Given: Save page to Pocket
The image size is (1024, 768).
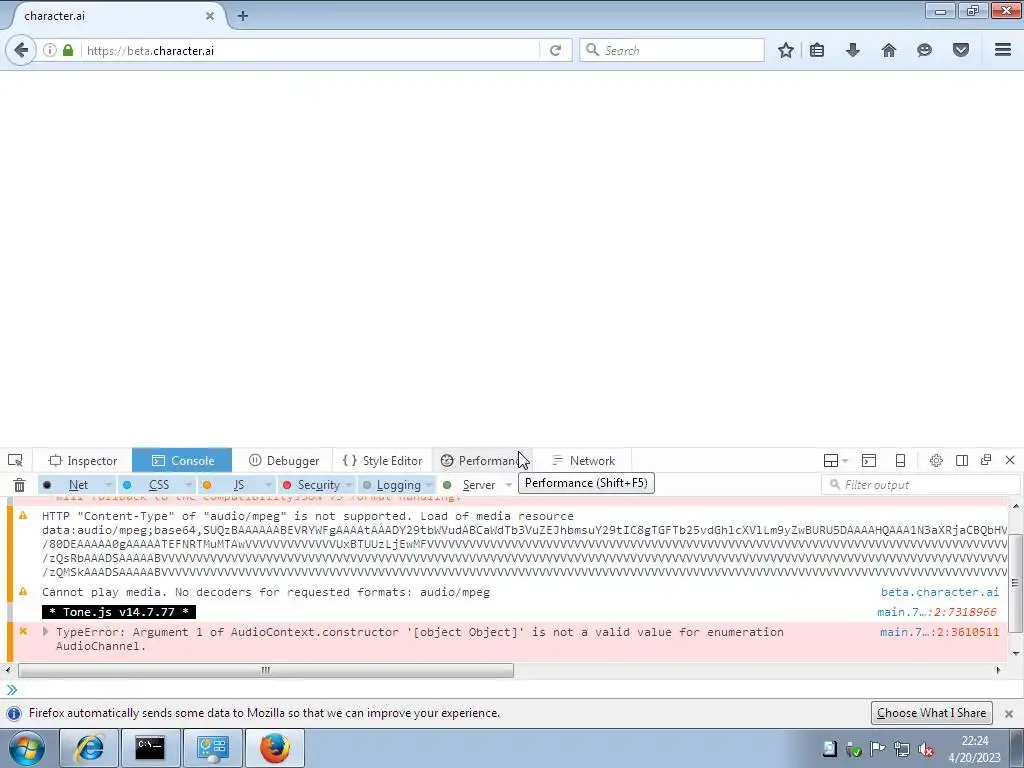Looking at the screenshot, I should (x=961, y=50).
